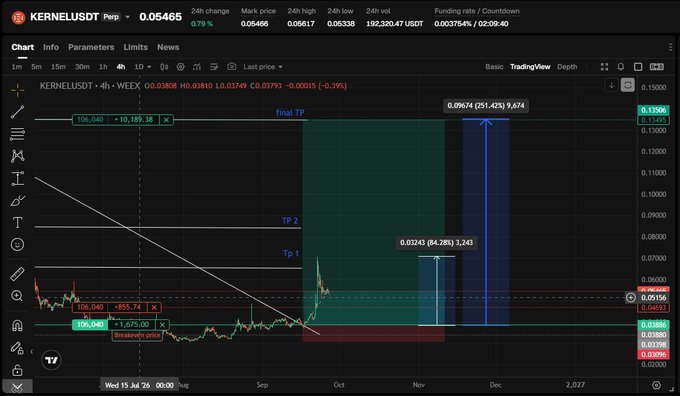The height and width of the screenshot is (396, 680).
Task: Toggle the order panel layout icon
Action: pos(657,66)
